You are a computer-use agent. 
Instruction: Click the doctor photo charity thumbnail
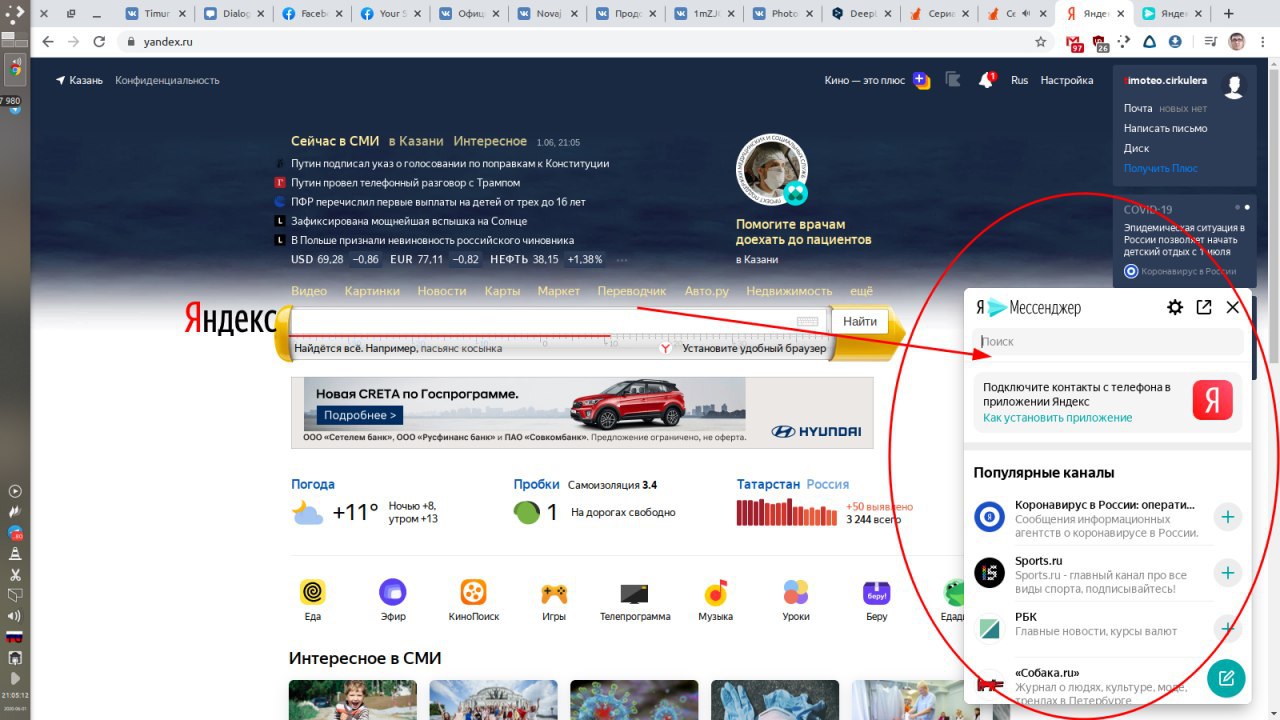772,168
